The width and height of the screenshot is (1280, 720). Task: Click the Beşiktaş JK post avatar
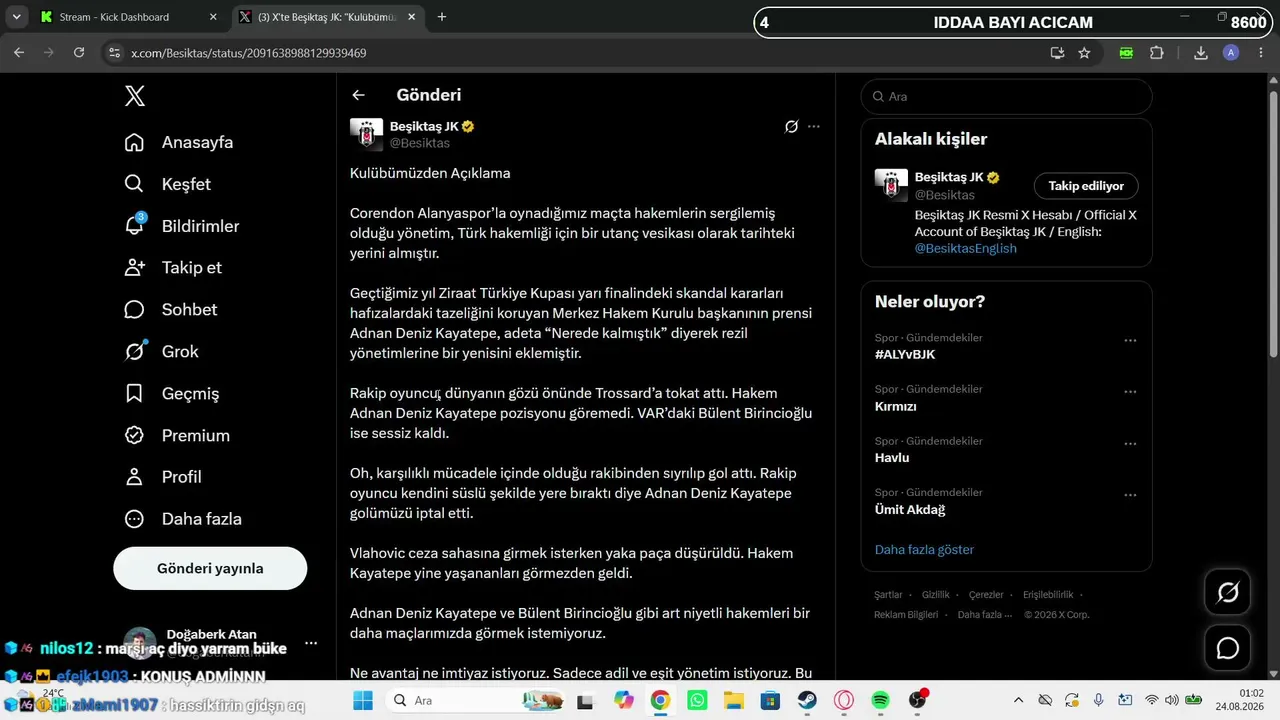(x=366, y=134)
